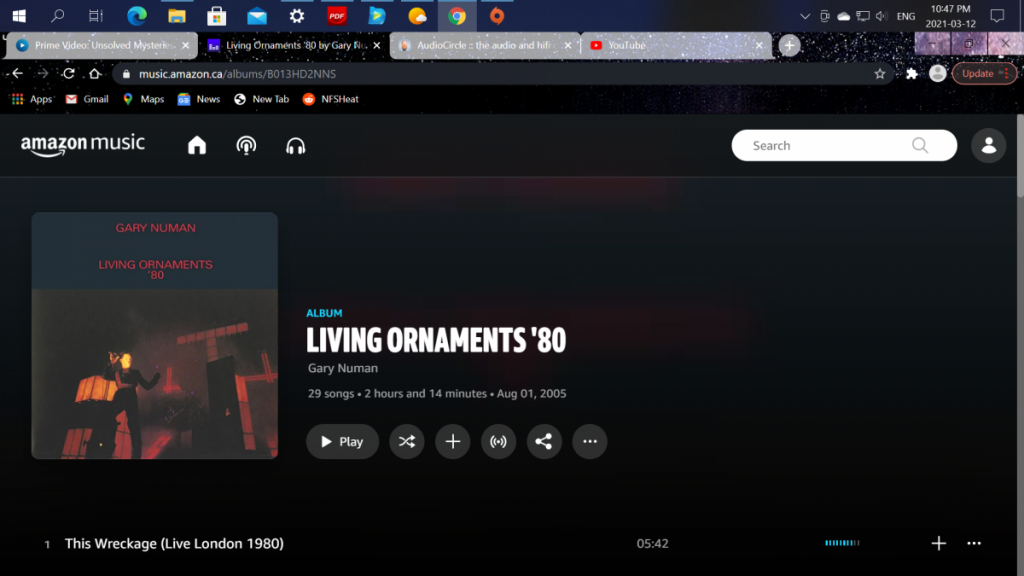Add This Wreckage track to library

click(938, 543)
